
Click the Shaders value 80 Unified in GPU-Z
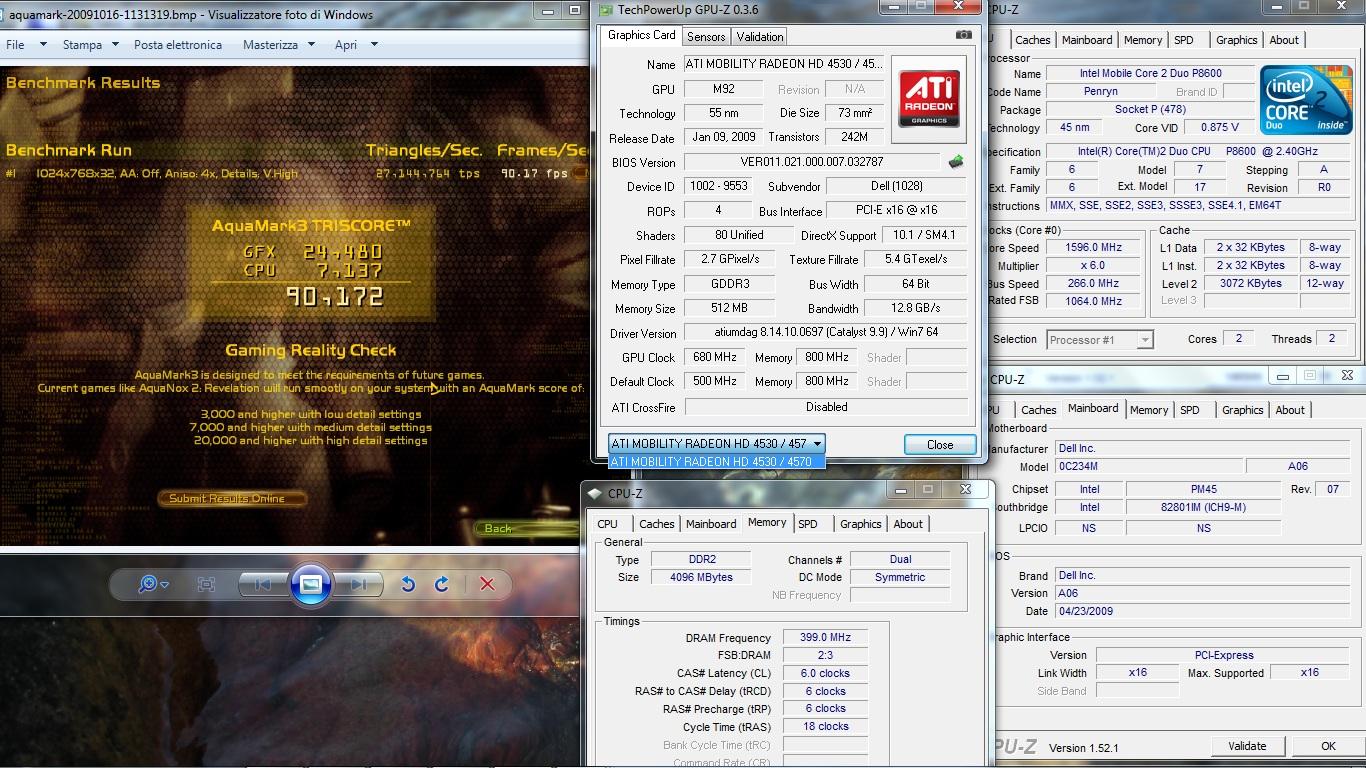tap(739, 235)
